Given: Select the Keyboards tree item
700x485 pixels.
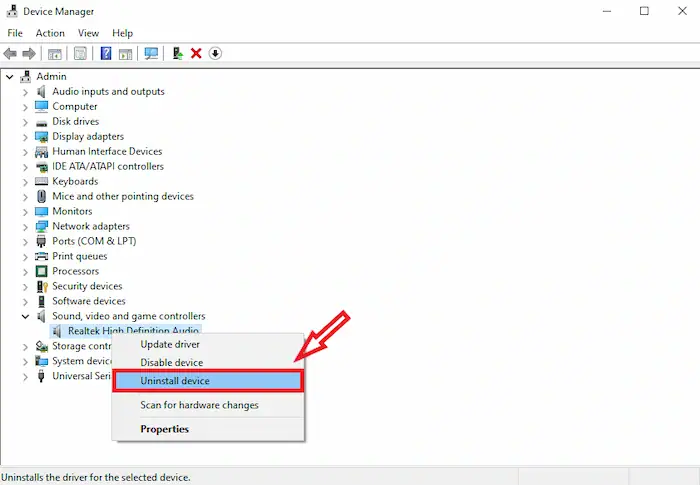Looking at the screenshot, I should (x=75, y=182).
